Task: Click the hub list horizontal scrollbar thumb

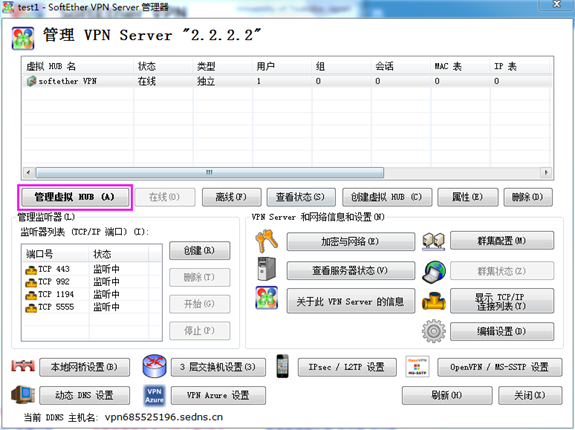Action: 210,172
